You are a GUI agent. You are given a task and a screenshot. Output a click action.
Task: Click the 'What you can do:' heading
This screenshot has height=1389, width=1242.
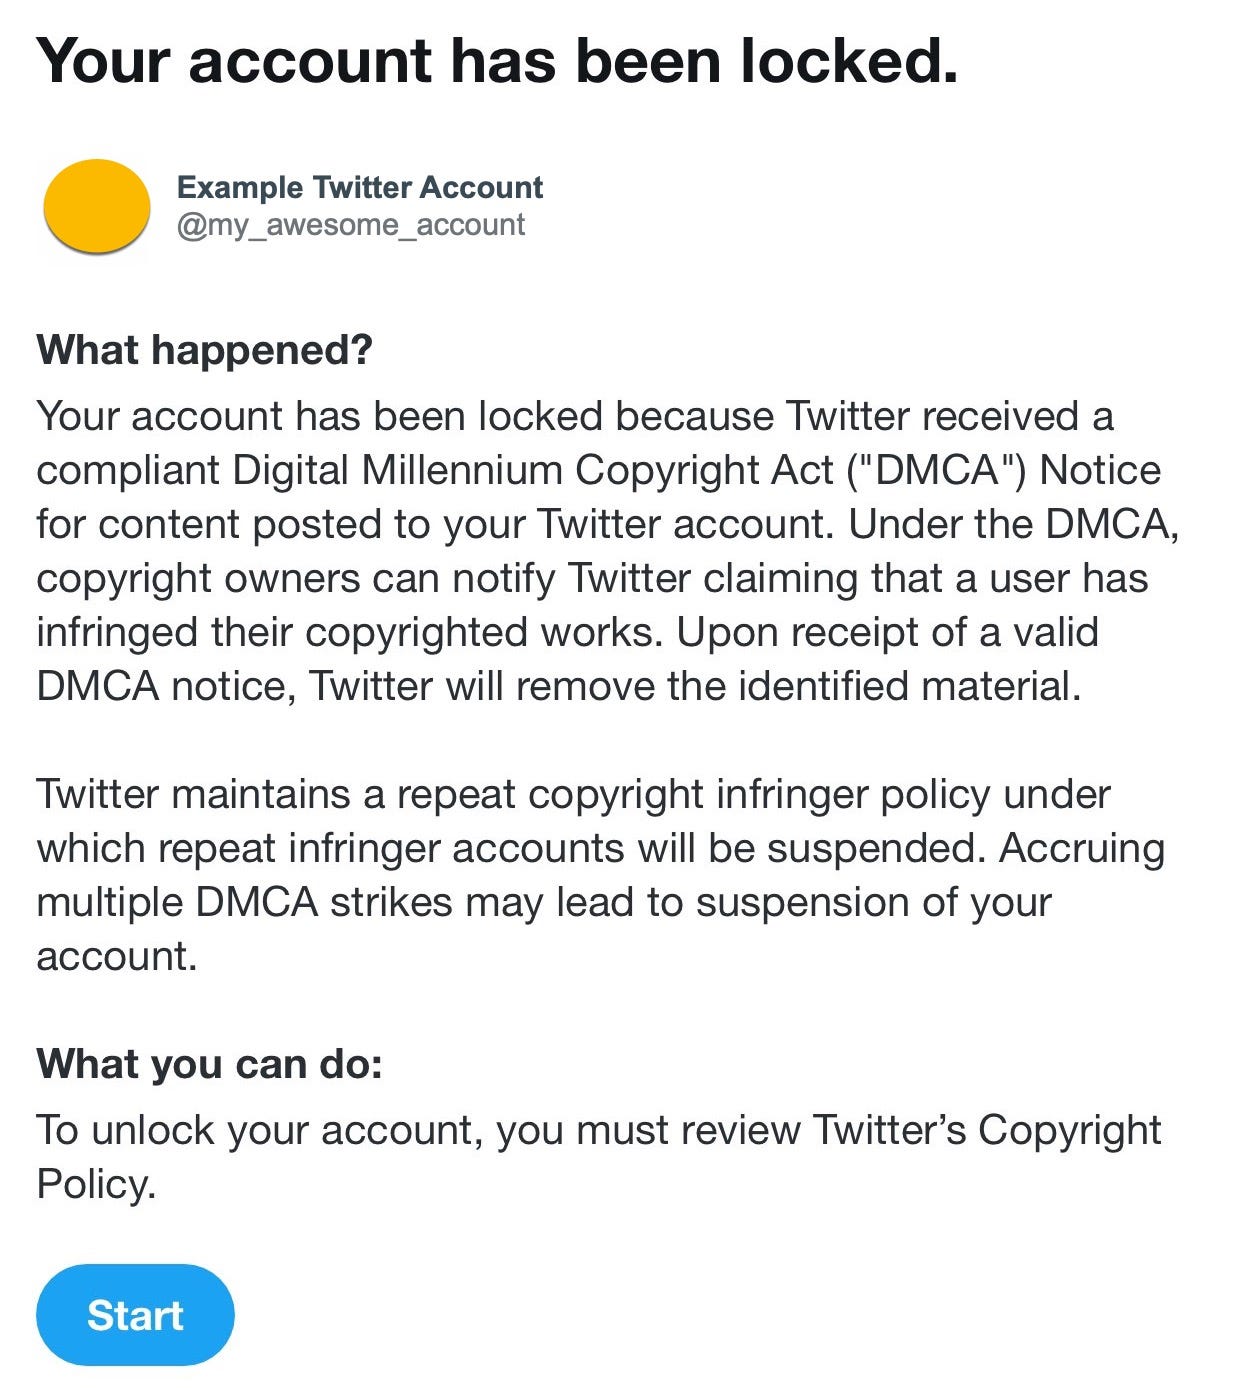click(209, 1063)
